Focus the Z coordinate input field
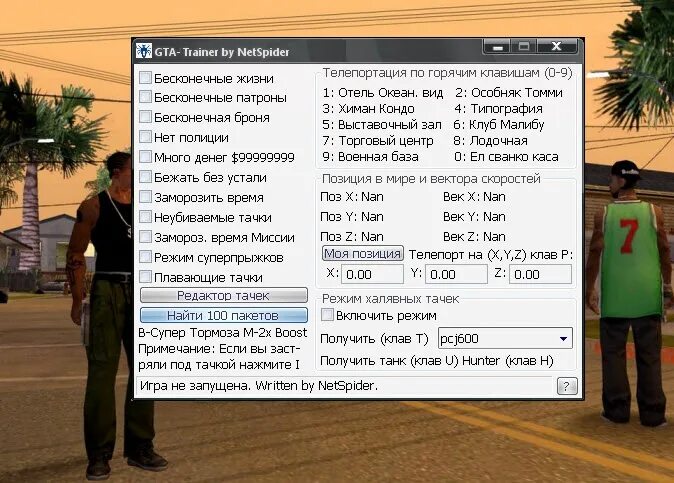This screenshot has width=674, height=483. pyautogui.click(x=540, y=274)
